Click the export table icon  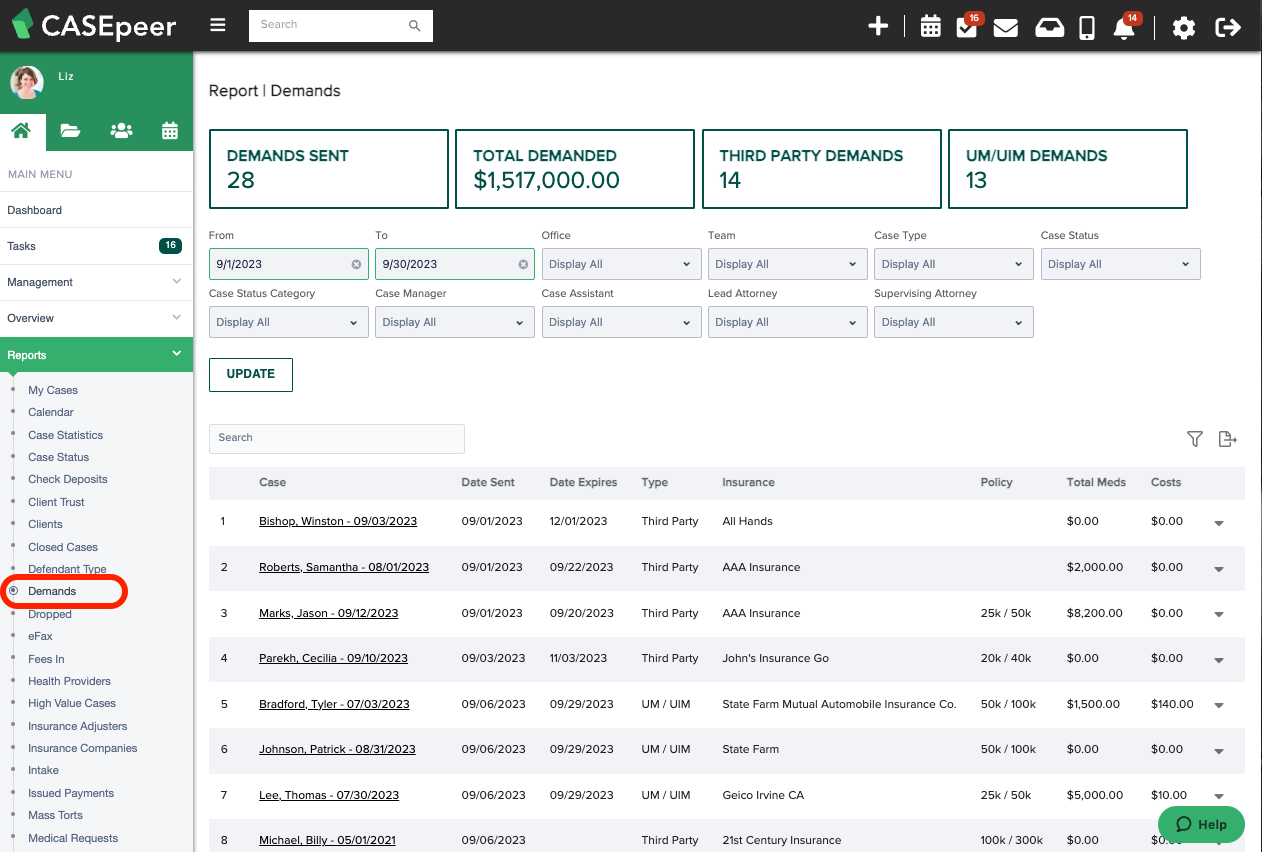tap(1228, 439)
